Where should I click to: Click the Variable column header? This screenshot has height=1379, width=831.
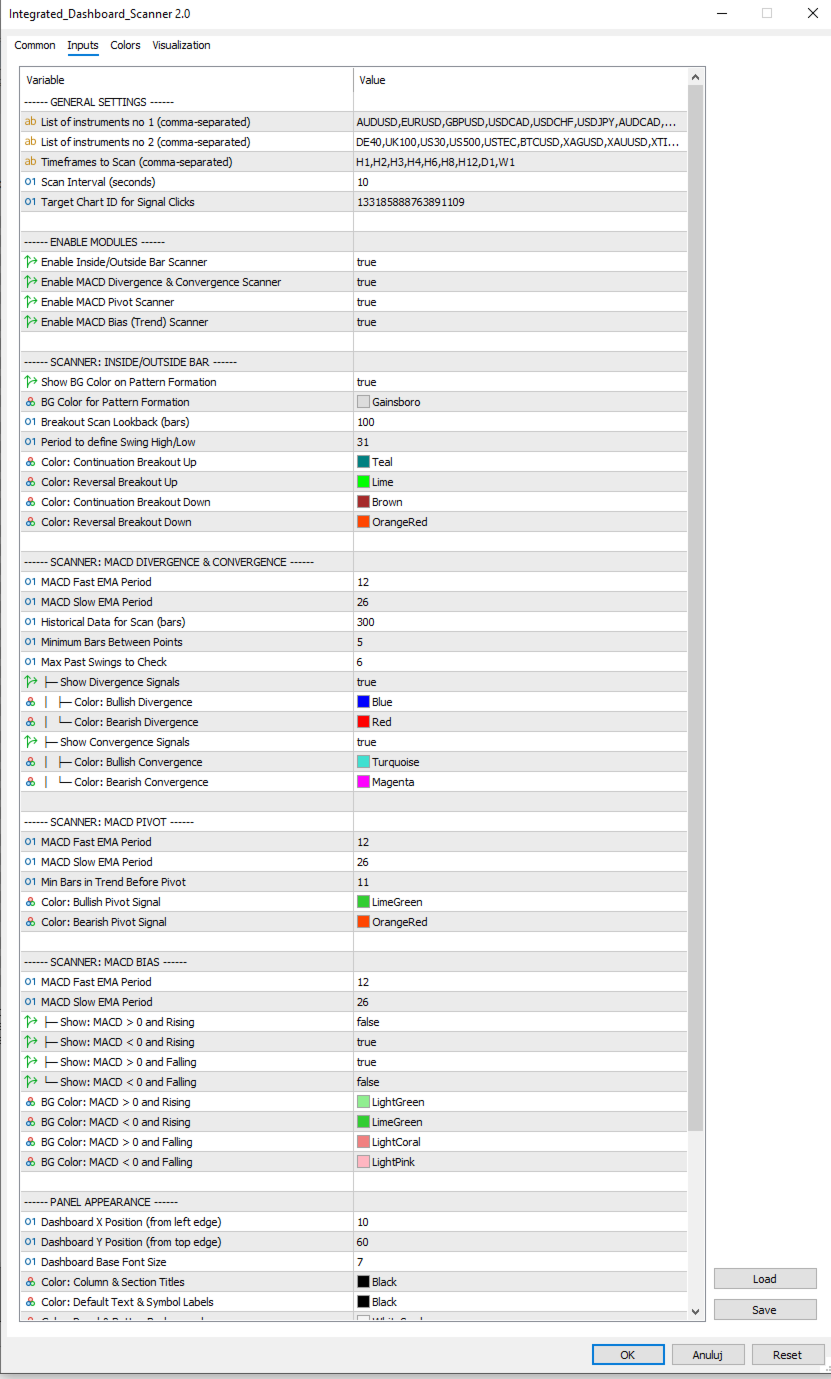187,80
